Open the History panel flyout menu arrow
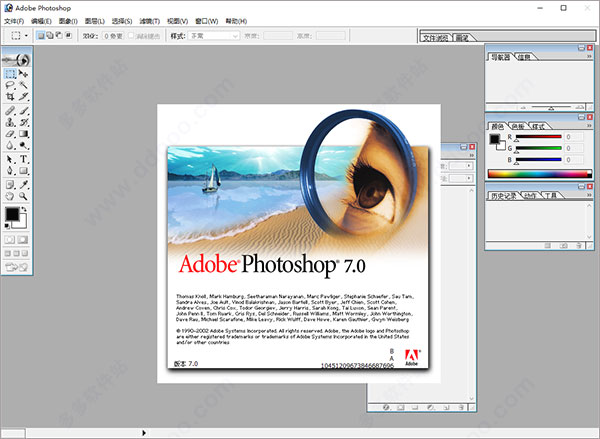This screenshot has height=439, width=600. [589, 195]
